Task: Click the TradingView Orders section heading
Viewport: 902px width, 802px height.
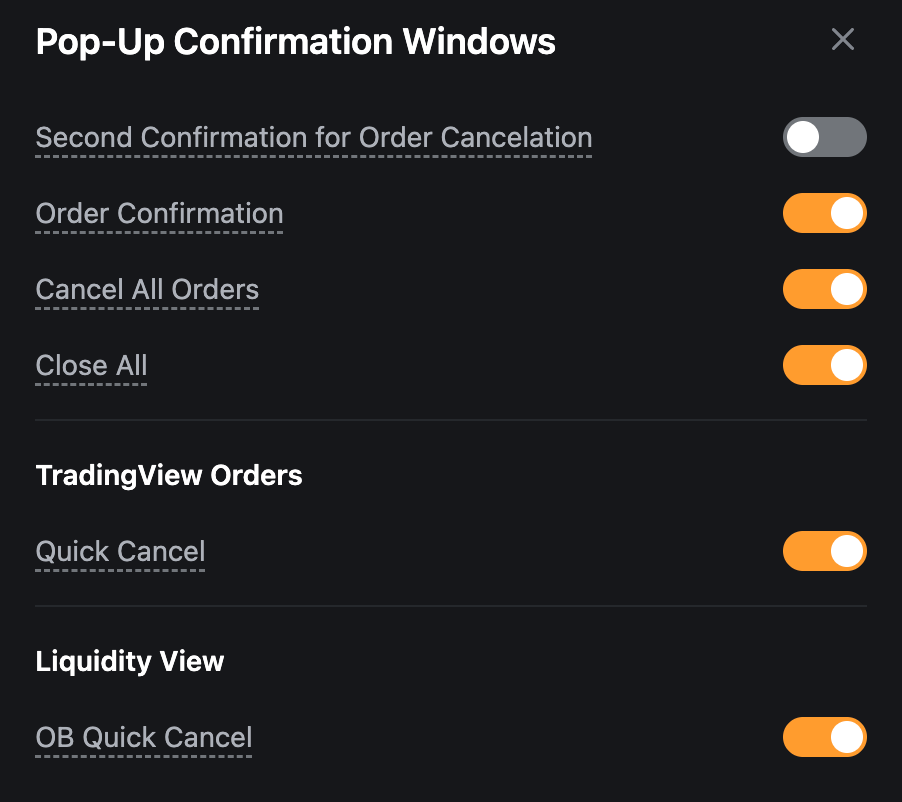Action: pyautogui.click(x=169, y=475)
